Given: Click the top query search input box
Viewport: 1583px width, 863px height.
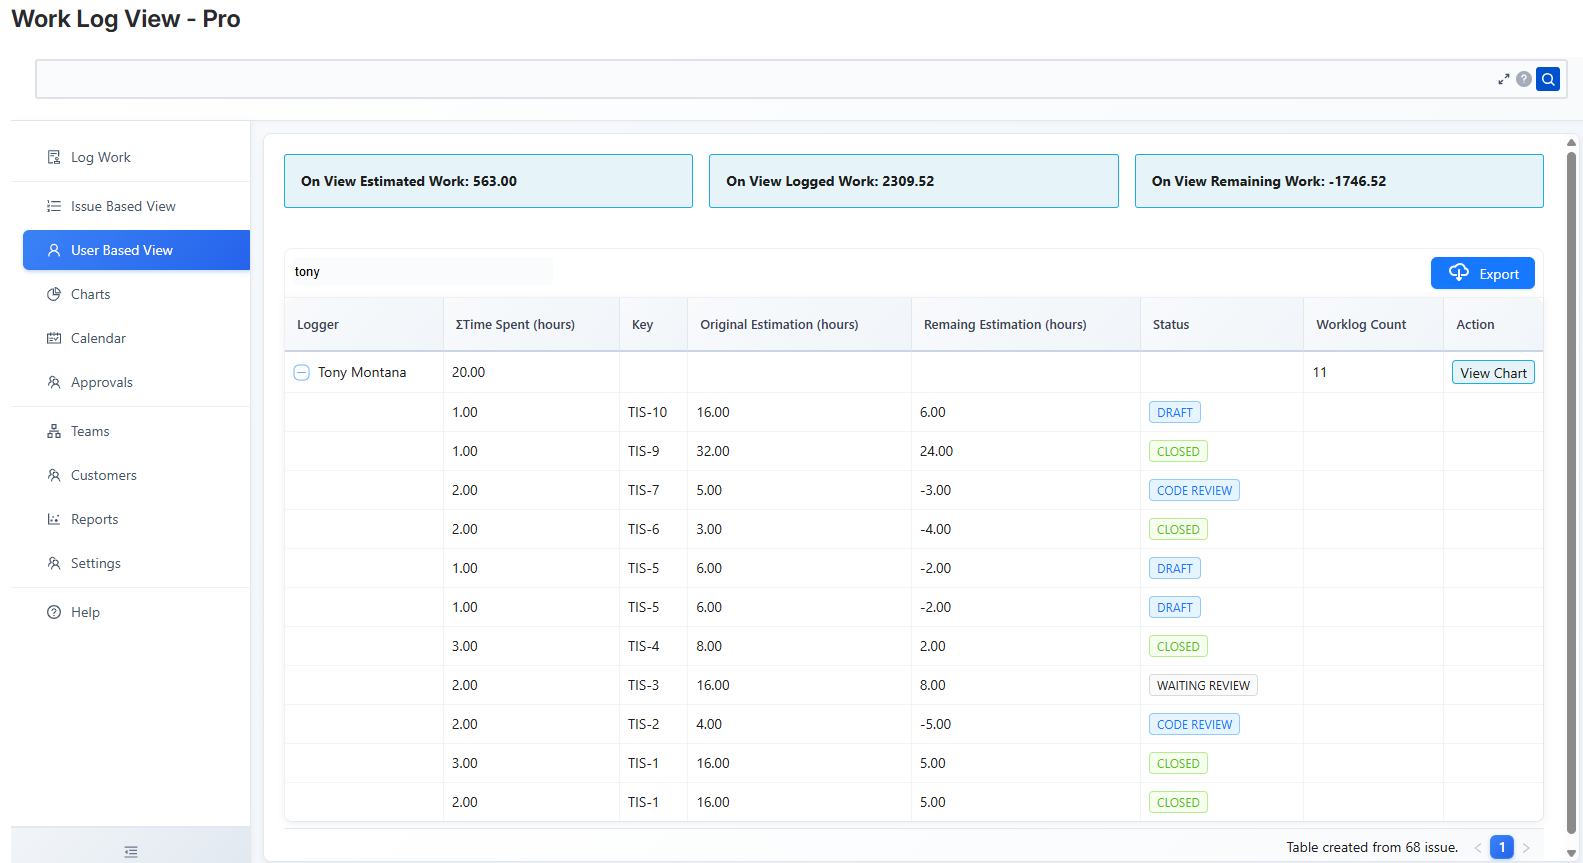Looking at the screenshot, I should pyautogui.click(x=760, y=79).
